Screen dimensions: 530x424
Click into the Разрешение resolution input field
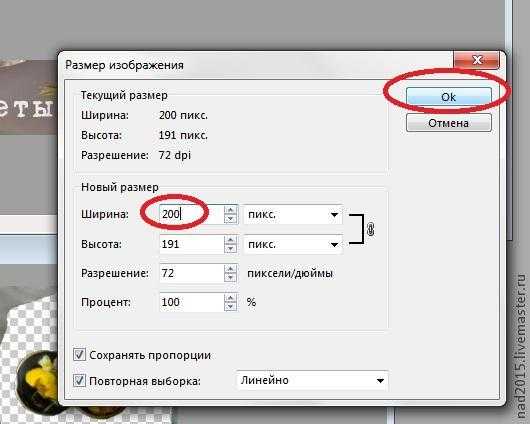click(192, 273)
